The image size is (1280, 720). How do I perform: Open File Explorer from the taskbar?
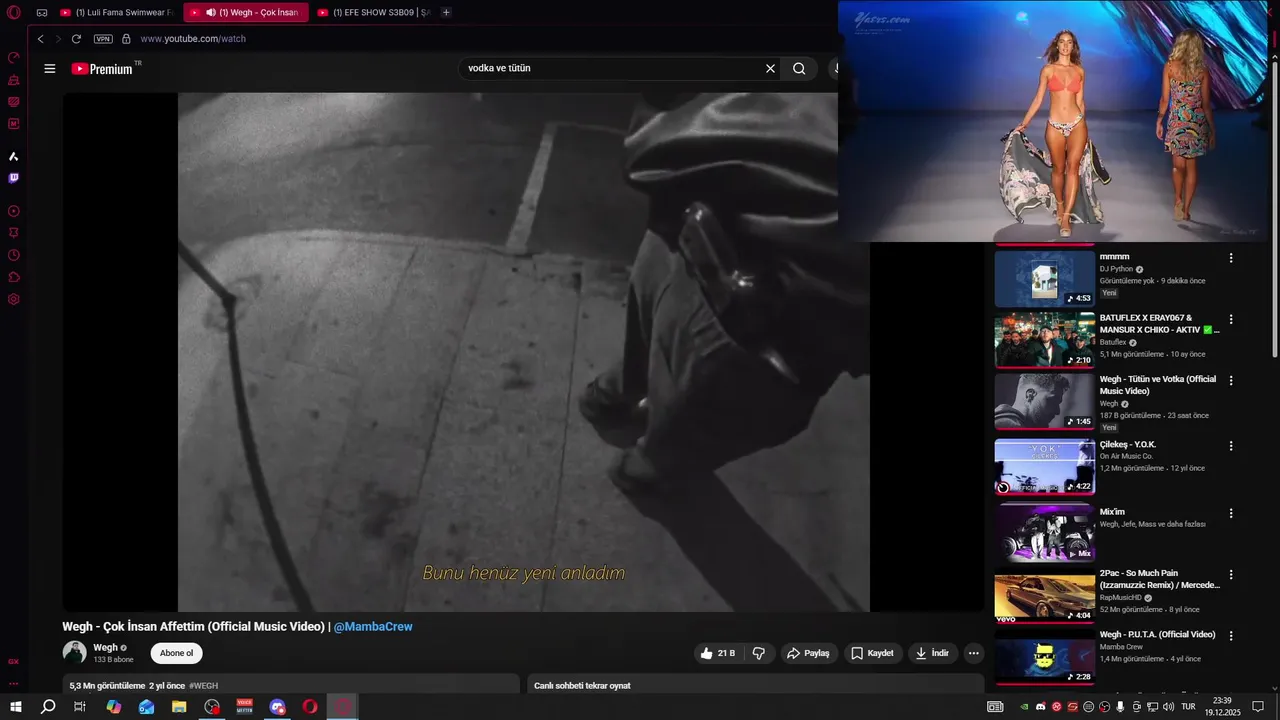pos(179,707)
